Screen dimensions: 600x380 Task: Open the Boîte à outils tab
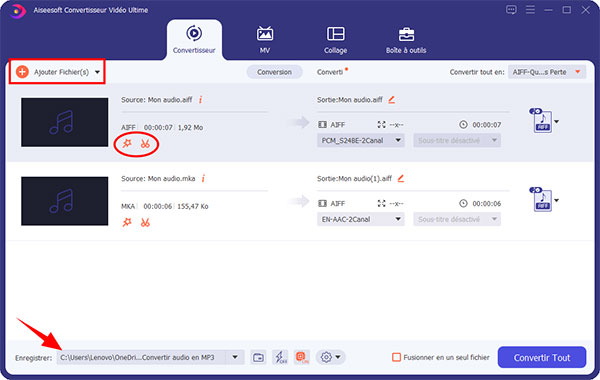click(406, 40)
